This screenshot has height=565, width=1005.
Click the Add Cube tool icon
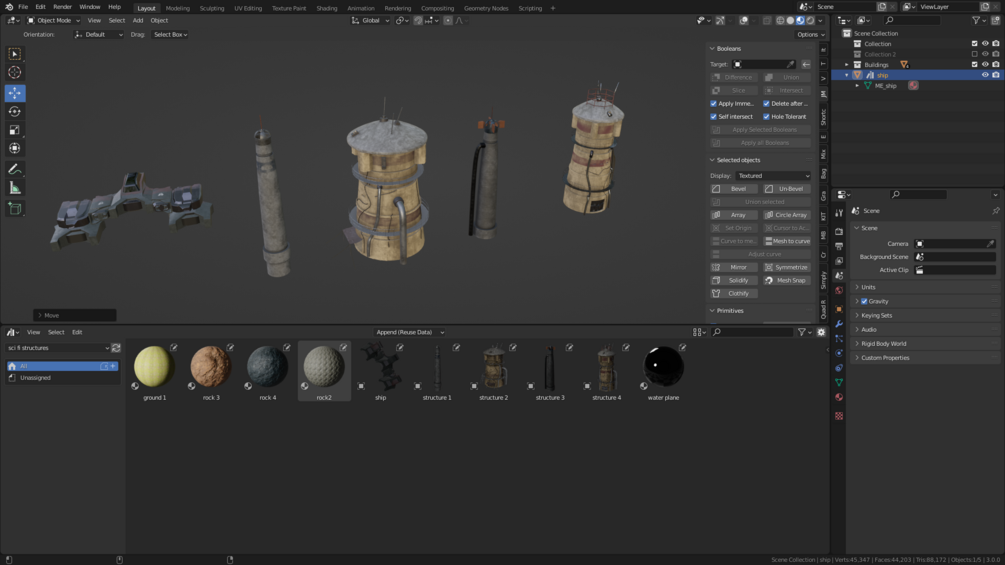15,208
